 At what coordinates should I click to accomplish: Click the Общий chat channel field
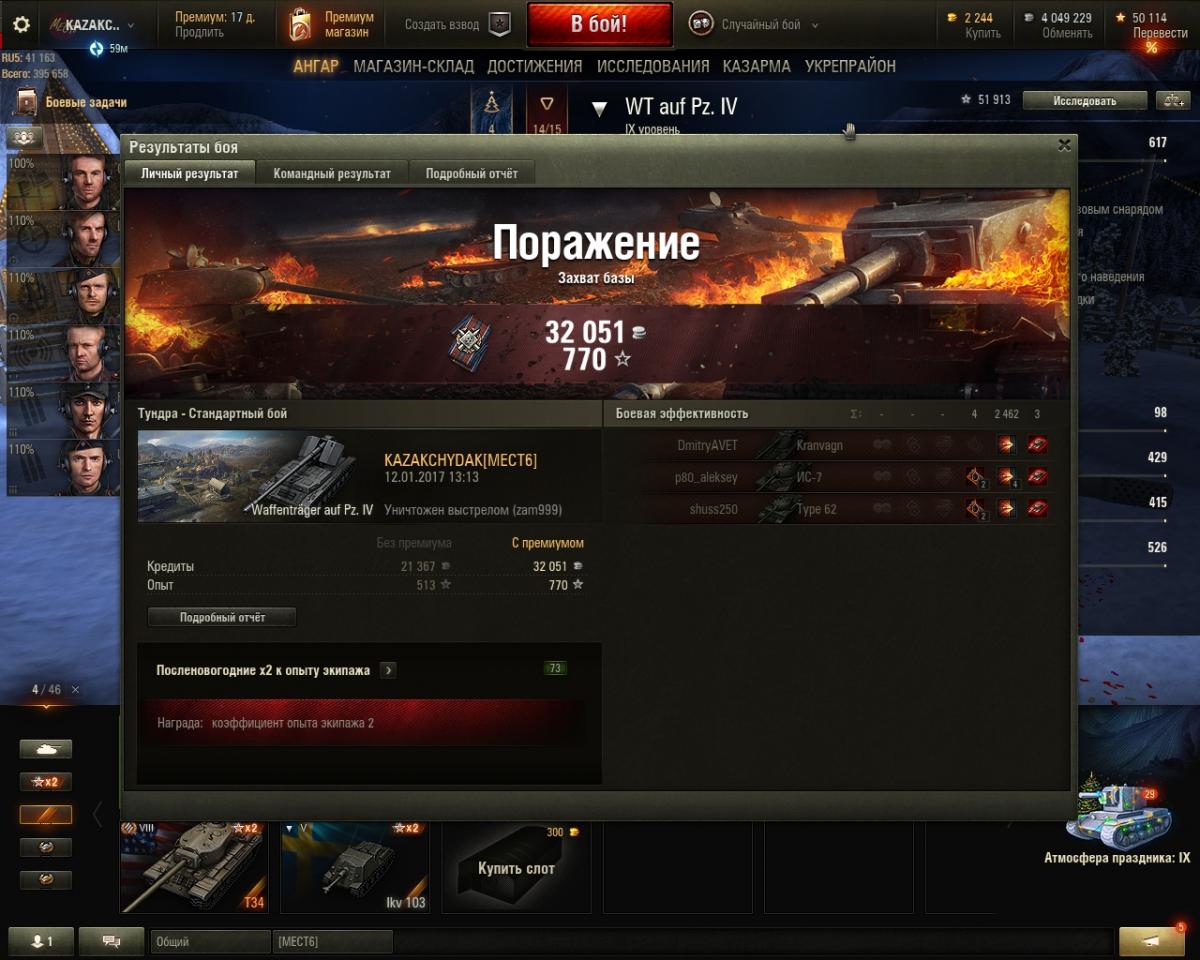[x=210, y=941]
